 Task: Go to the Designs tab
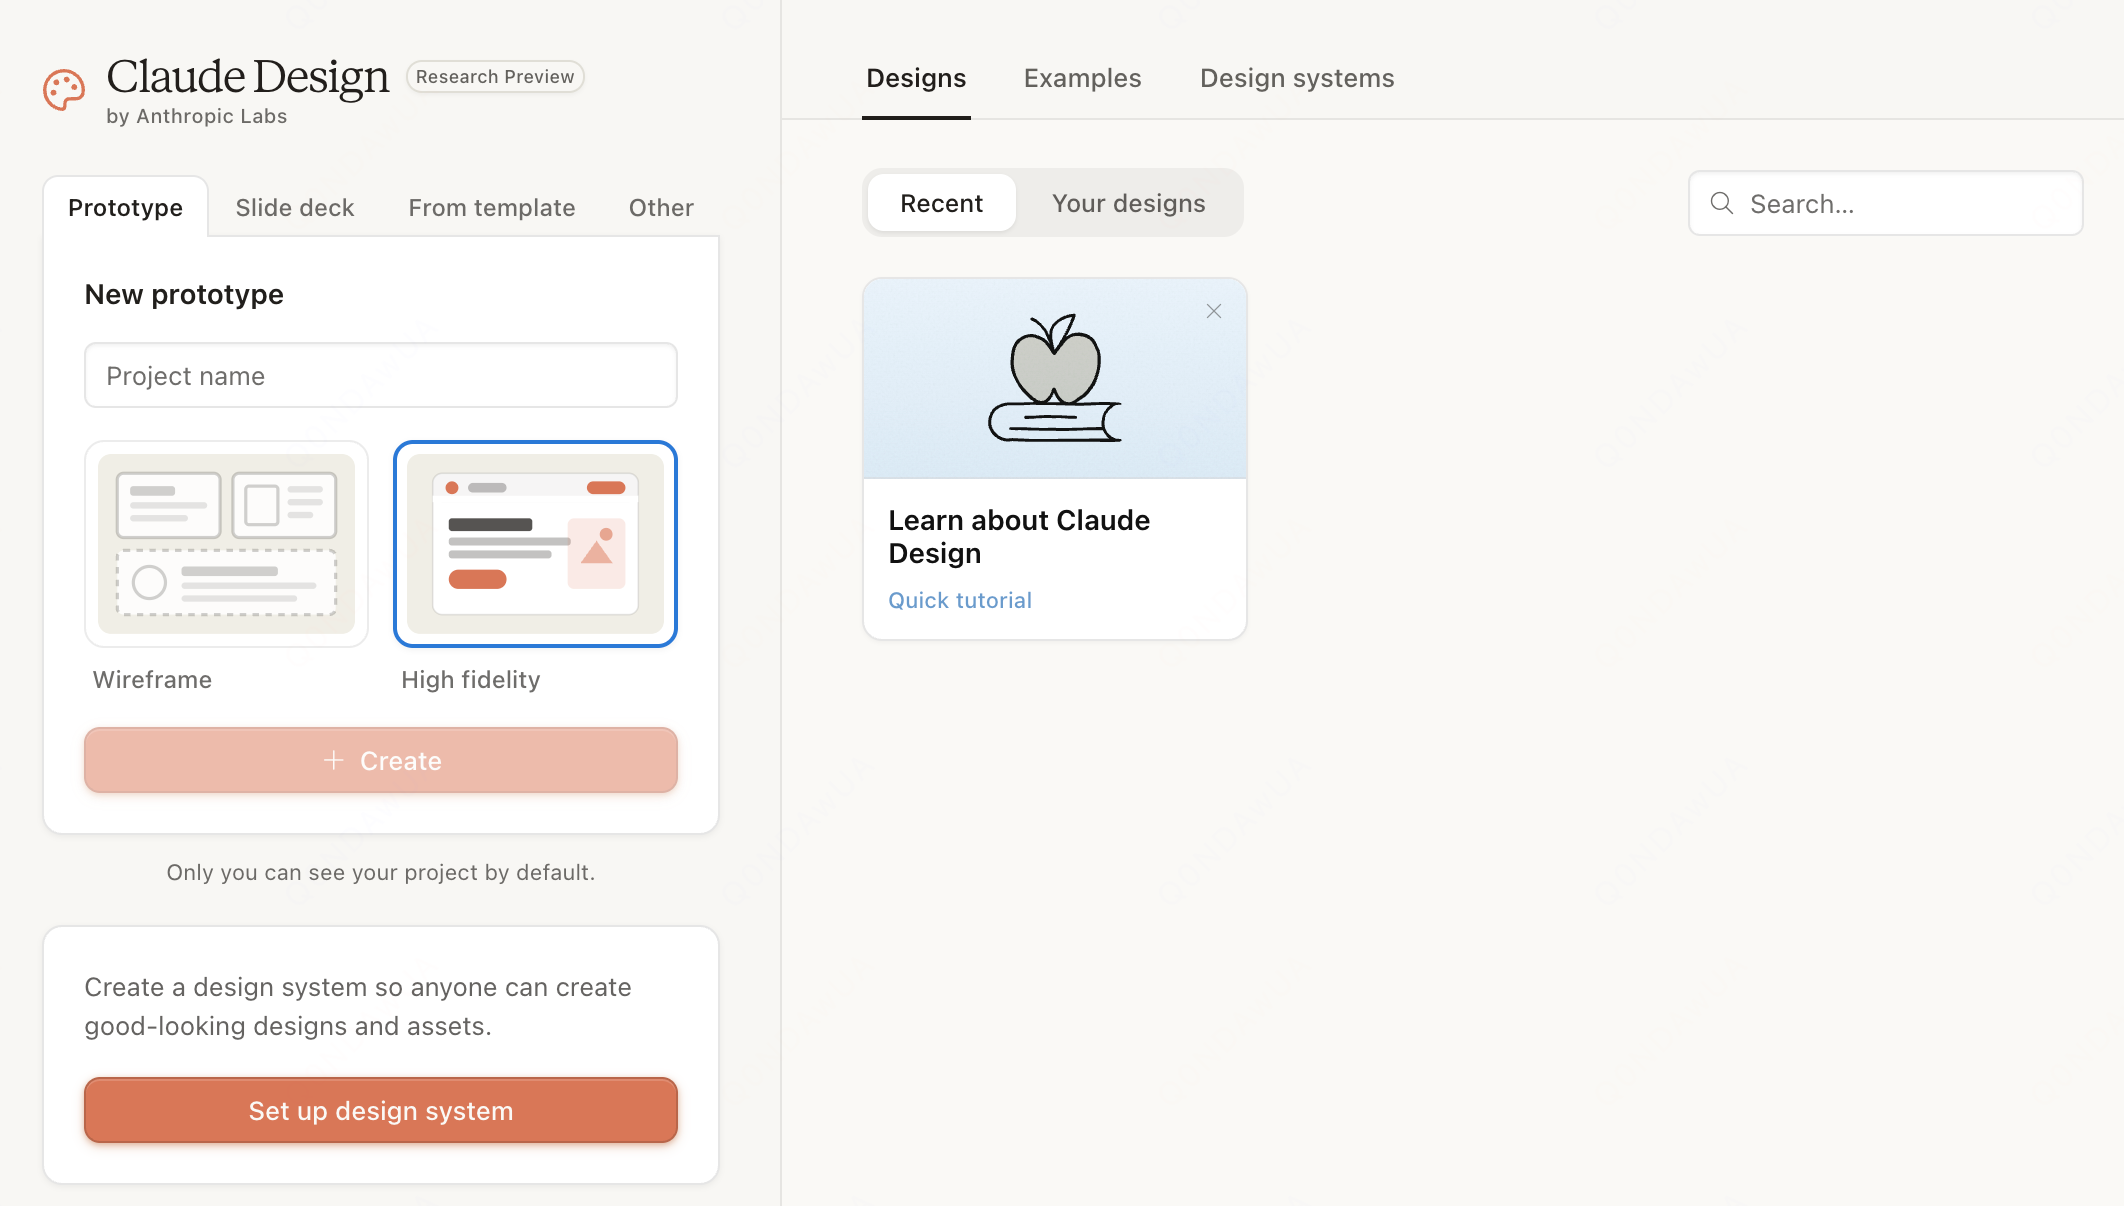916,78
